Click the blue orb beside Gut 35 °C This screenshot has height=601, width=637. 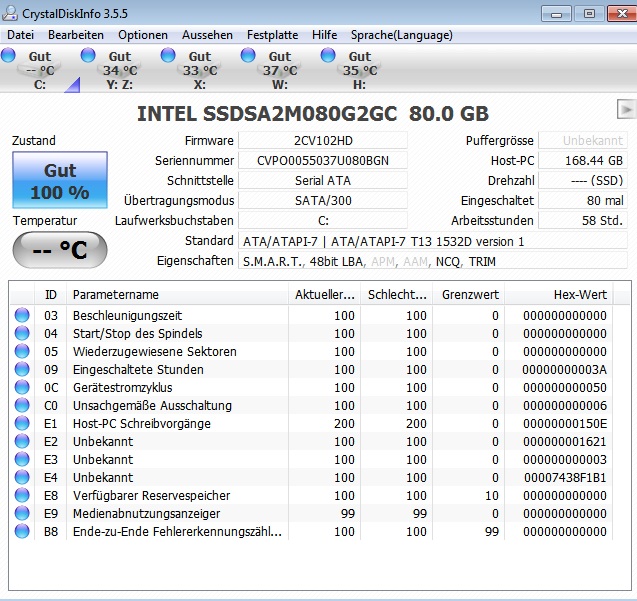(328, 55)
